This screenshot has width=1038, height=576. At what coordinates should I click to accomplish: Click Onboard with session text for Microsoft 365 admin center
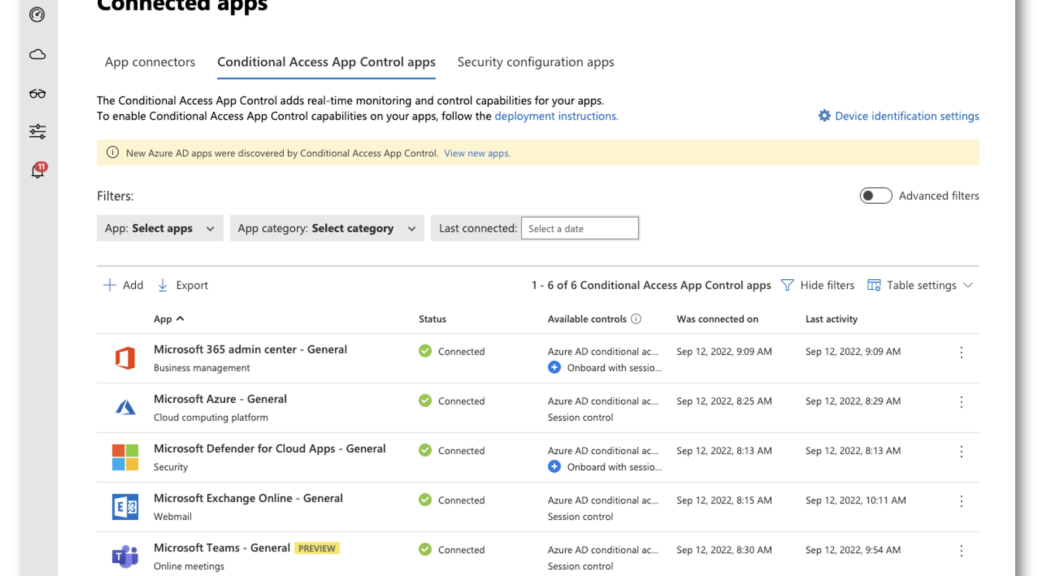614,368
